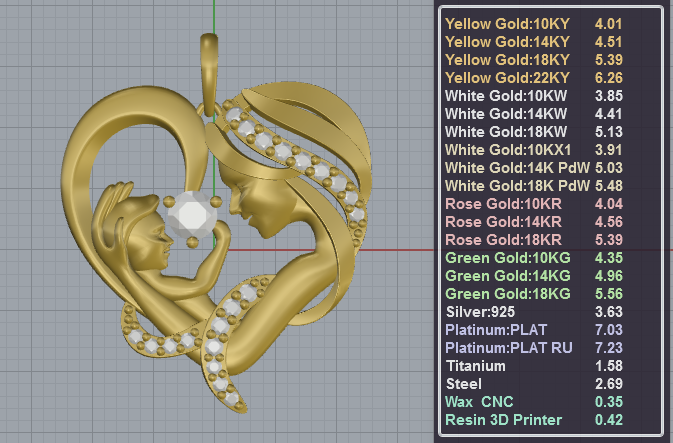Select the Yellow Gold:14KY row
The image size is (673, 443).
[534, 42]
